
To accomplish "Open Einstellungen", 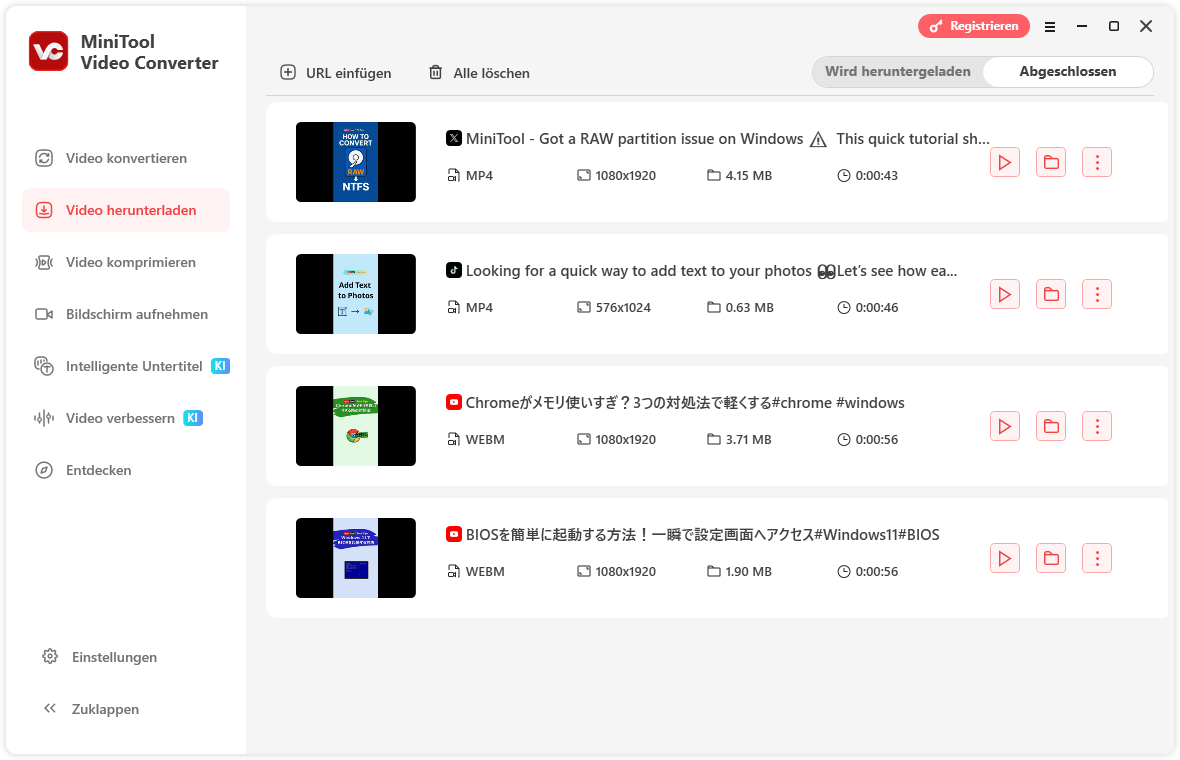I will click(x=100, y=657).
